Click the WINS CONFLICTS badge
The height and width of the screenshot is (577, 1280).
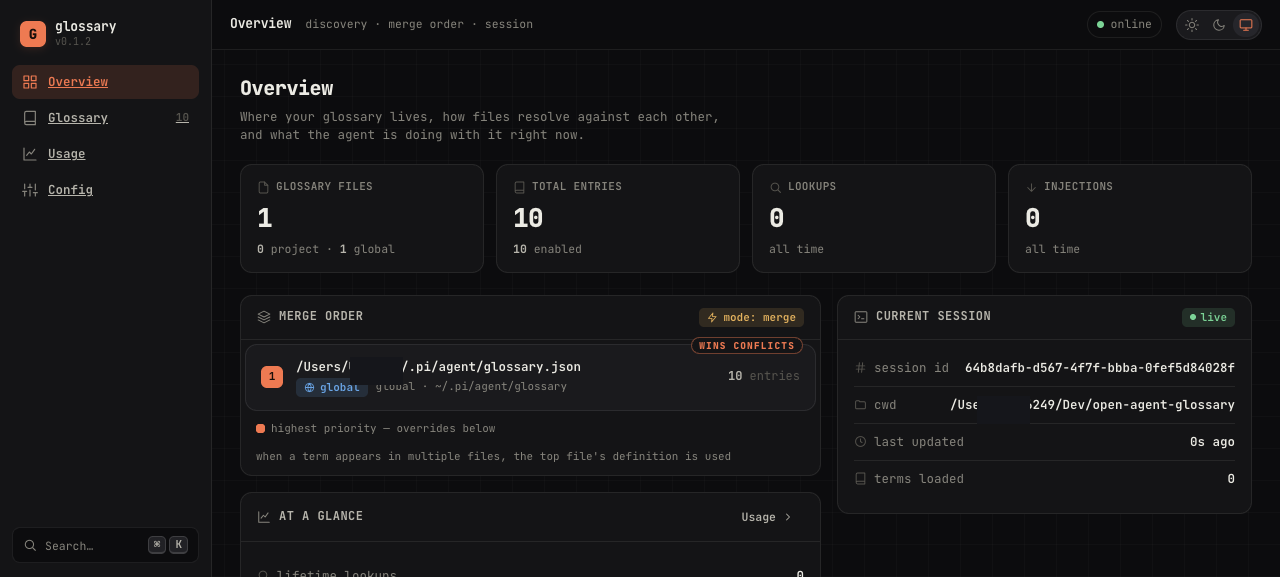tap(747, 346)
